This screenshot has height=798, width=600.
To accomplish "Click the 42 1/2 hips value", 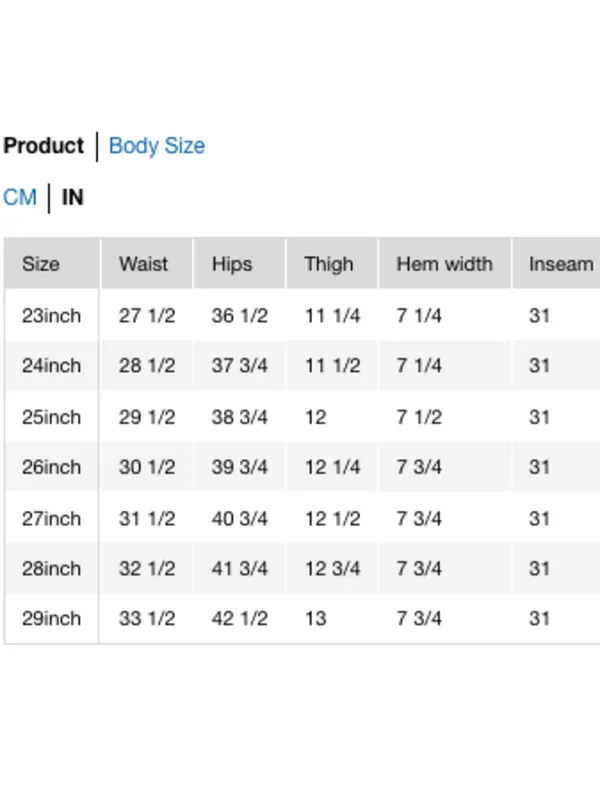I will click(x=240, y=618).
